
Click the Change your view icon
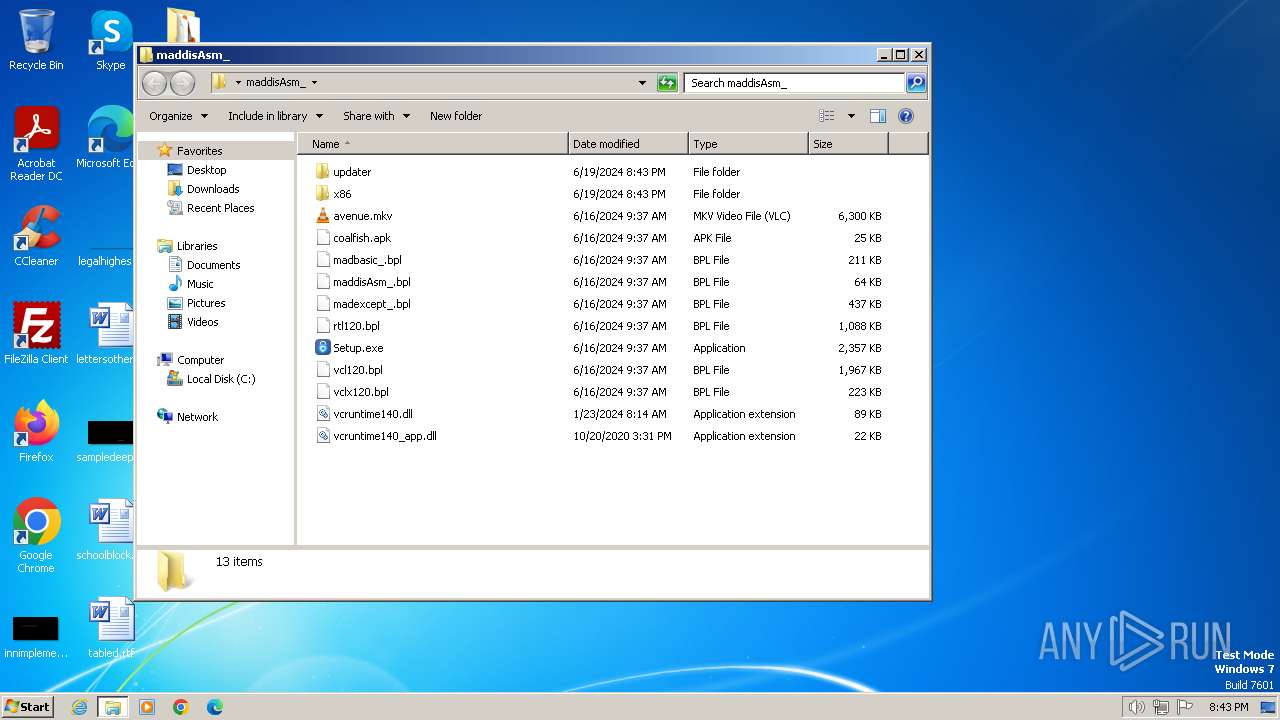click(827, 116)
